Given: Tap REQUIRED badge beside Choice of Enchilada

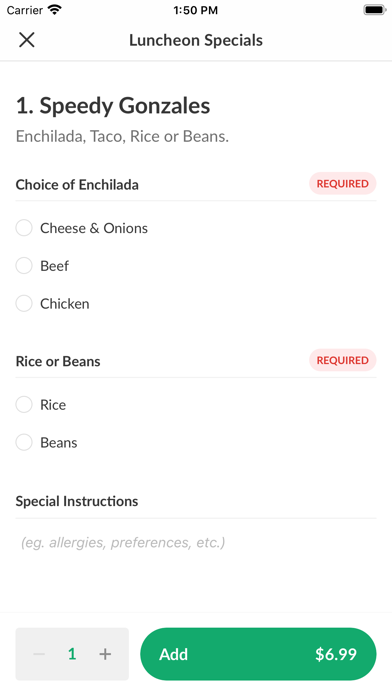Looking at the screenshot, I should click(343, 184).
